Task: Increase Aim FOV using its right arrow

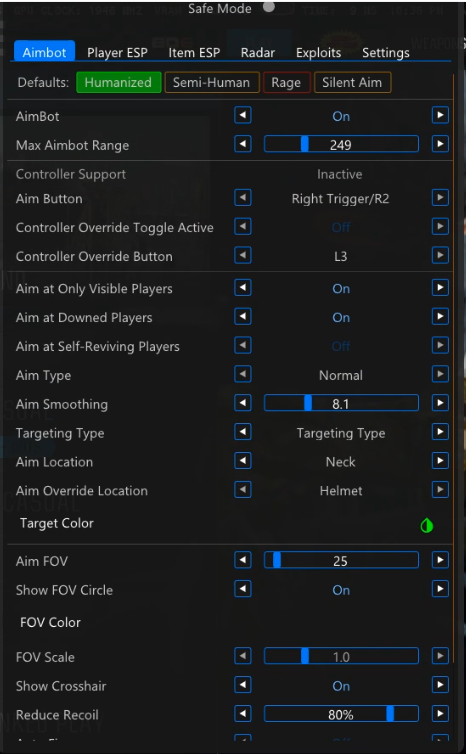Action: pos(440,560)
